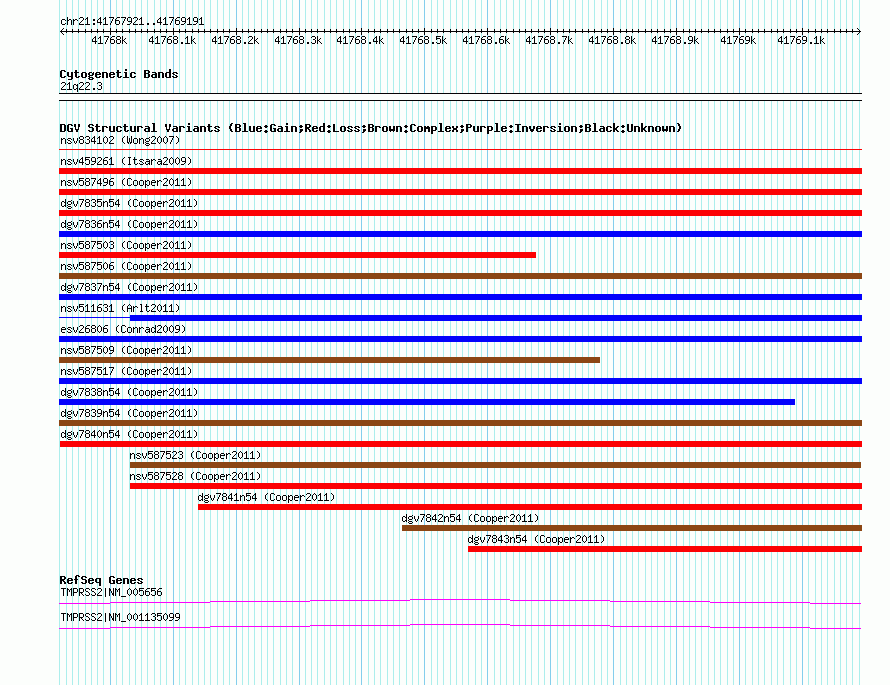Click the 41769.1k ruler position
The image size is (890, 685).
[801, 40]
